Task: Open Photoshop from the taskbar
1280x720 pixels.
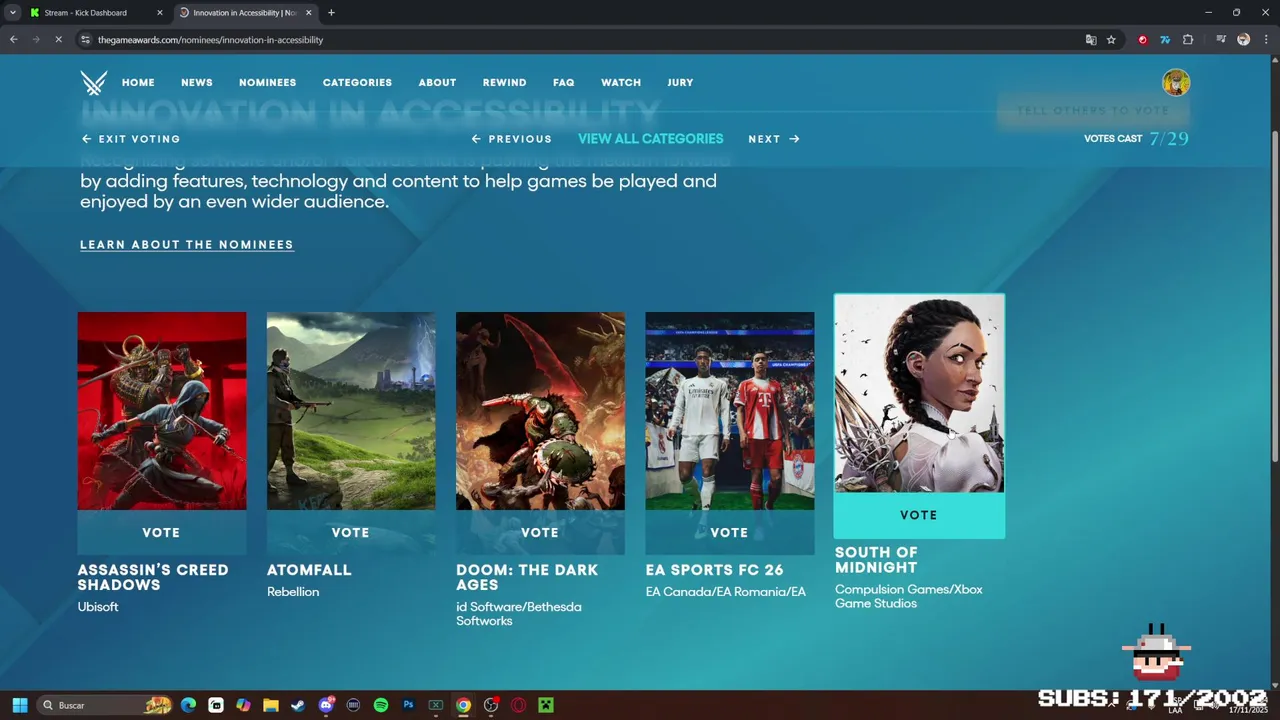Action: click(408, 705)
